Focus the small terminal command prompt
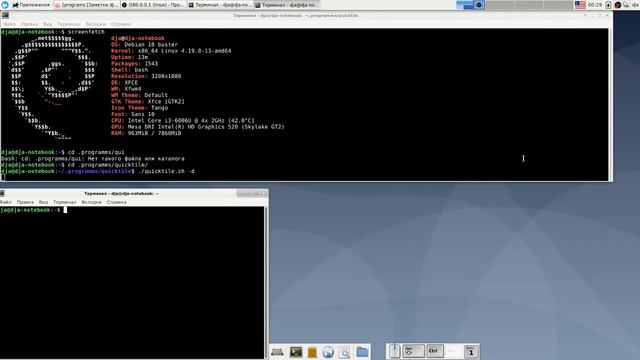Image resolution: width=640 pixels, height=360 pixels. pos(65,210)
